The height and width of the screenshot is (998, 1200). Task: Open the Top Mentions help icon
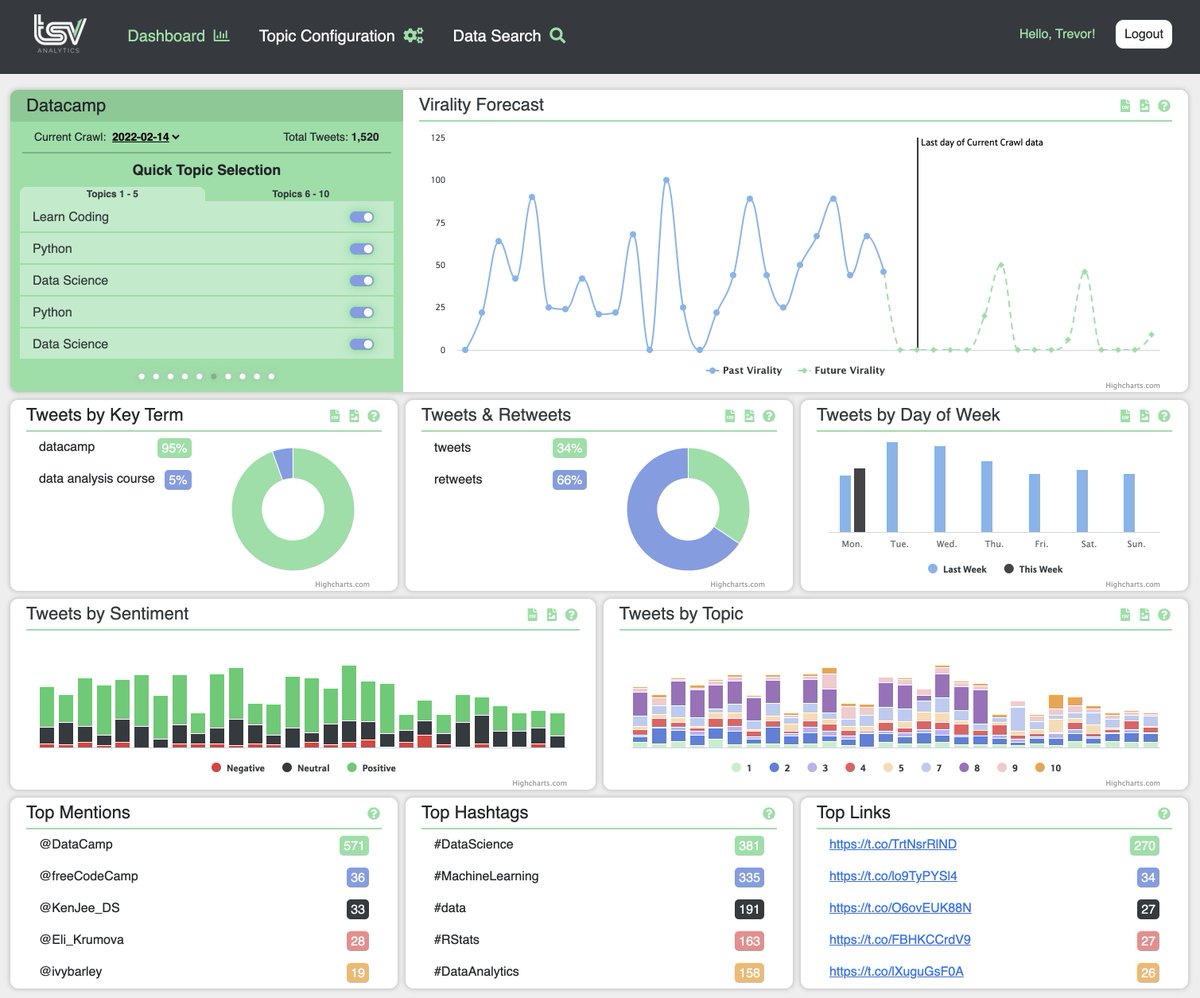(x=374, y=814)
